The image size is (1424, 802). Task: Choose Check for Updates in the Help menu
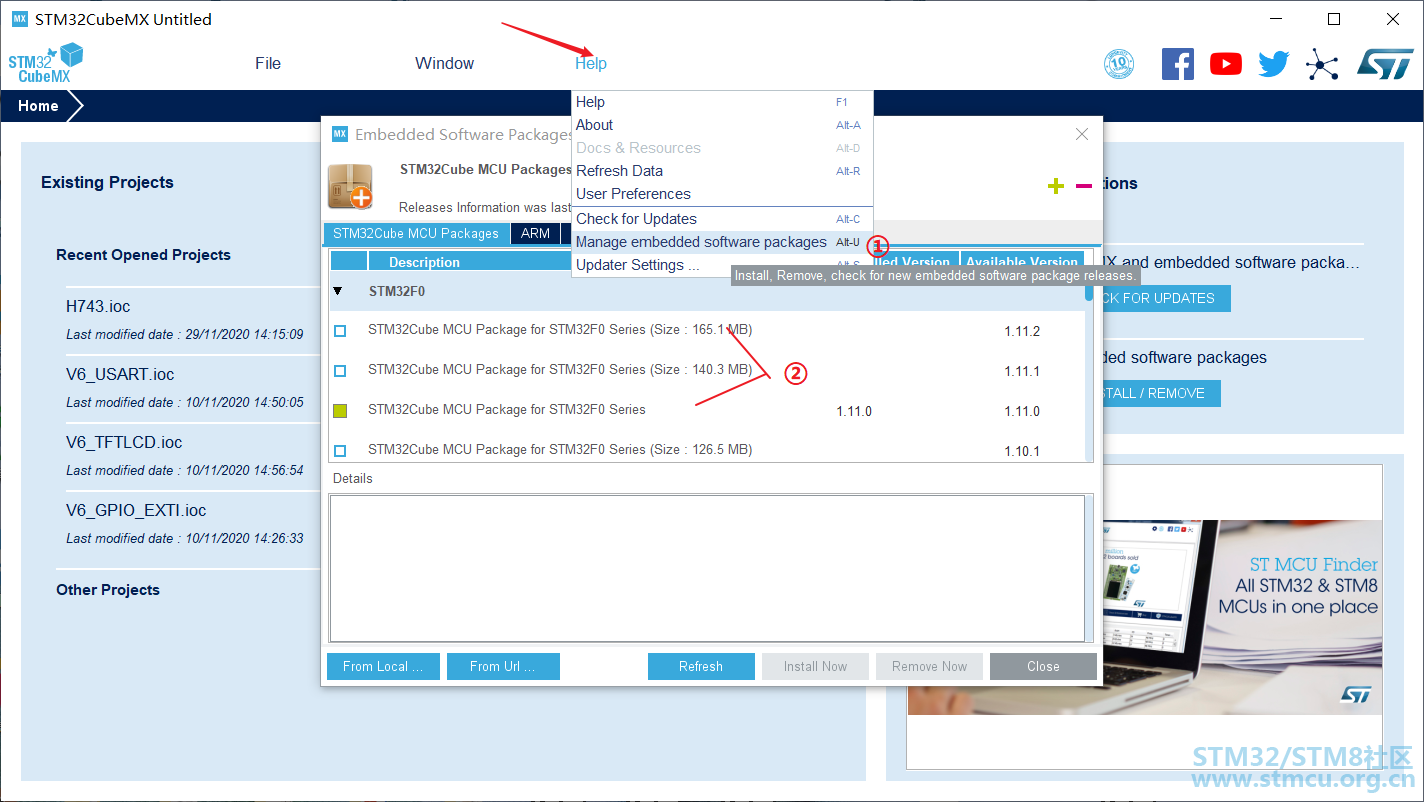(722, 219)
